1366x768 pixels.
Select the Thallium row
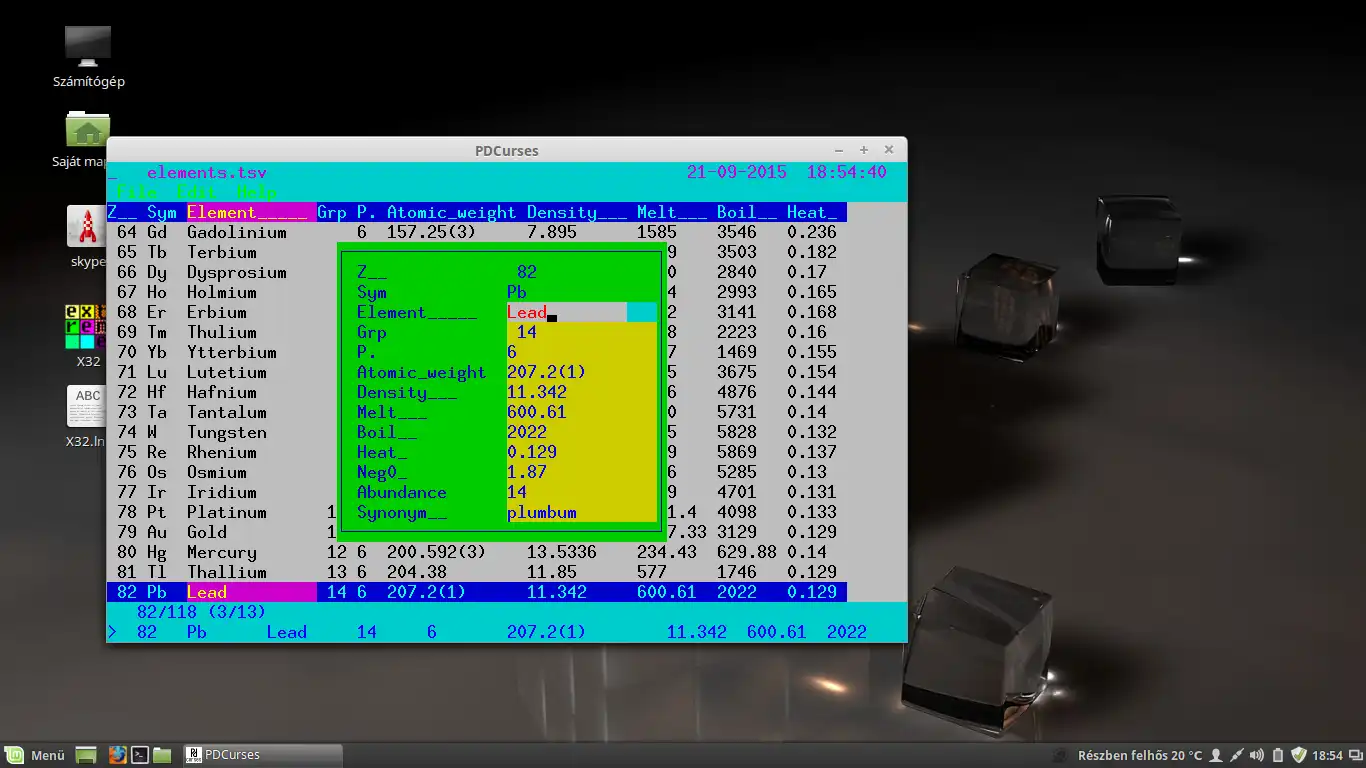(477, 572)
